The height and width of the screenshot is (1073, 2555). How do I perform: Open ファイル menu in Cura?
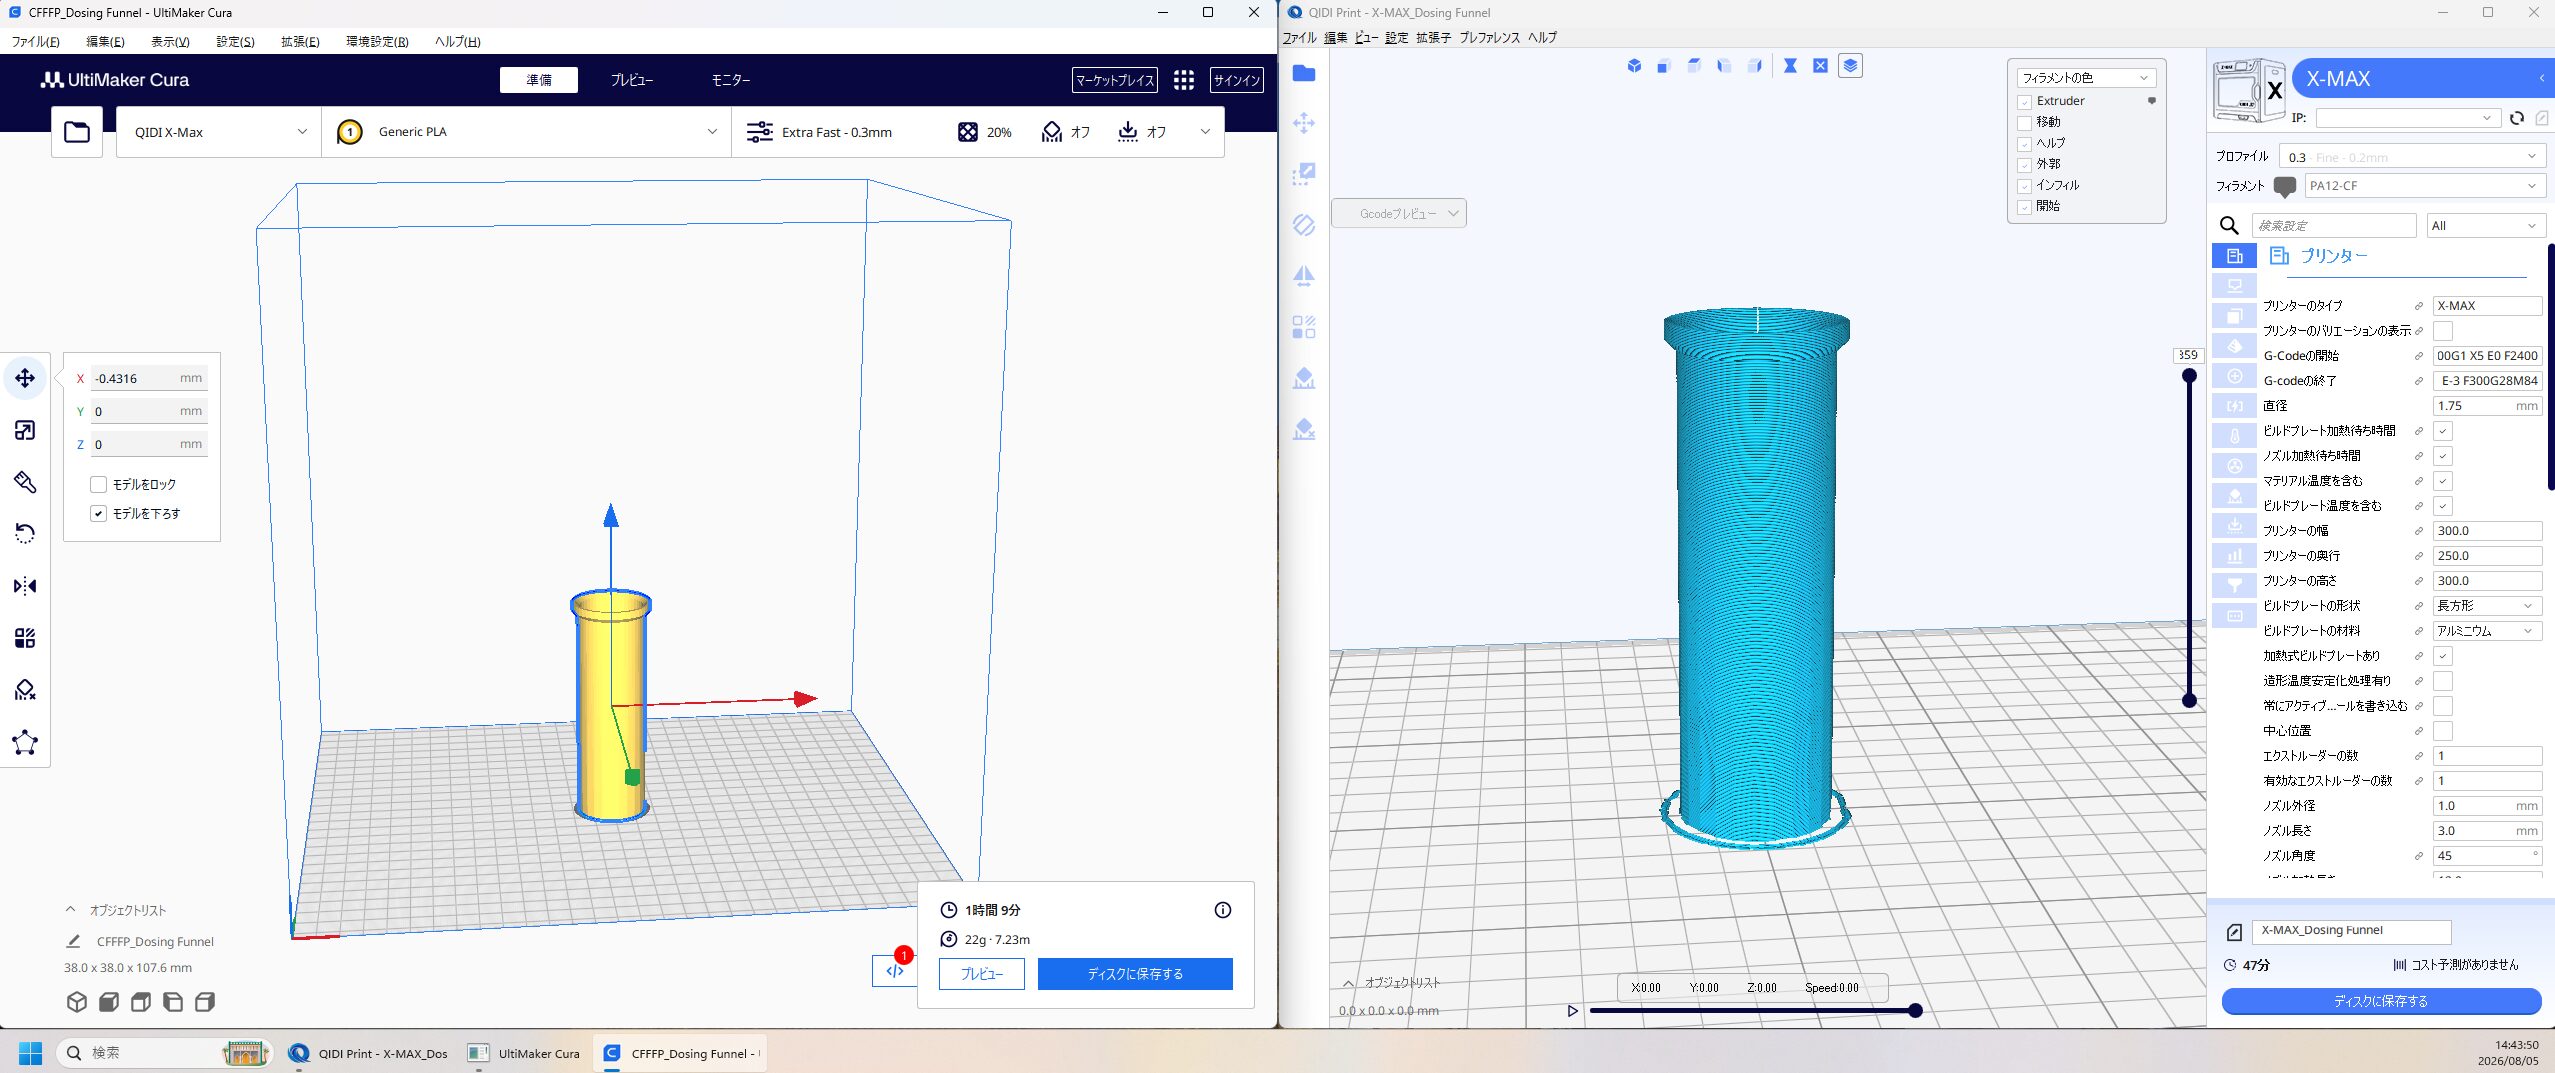pos(35,41)
